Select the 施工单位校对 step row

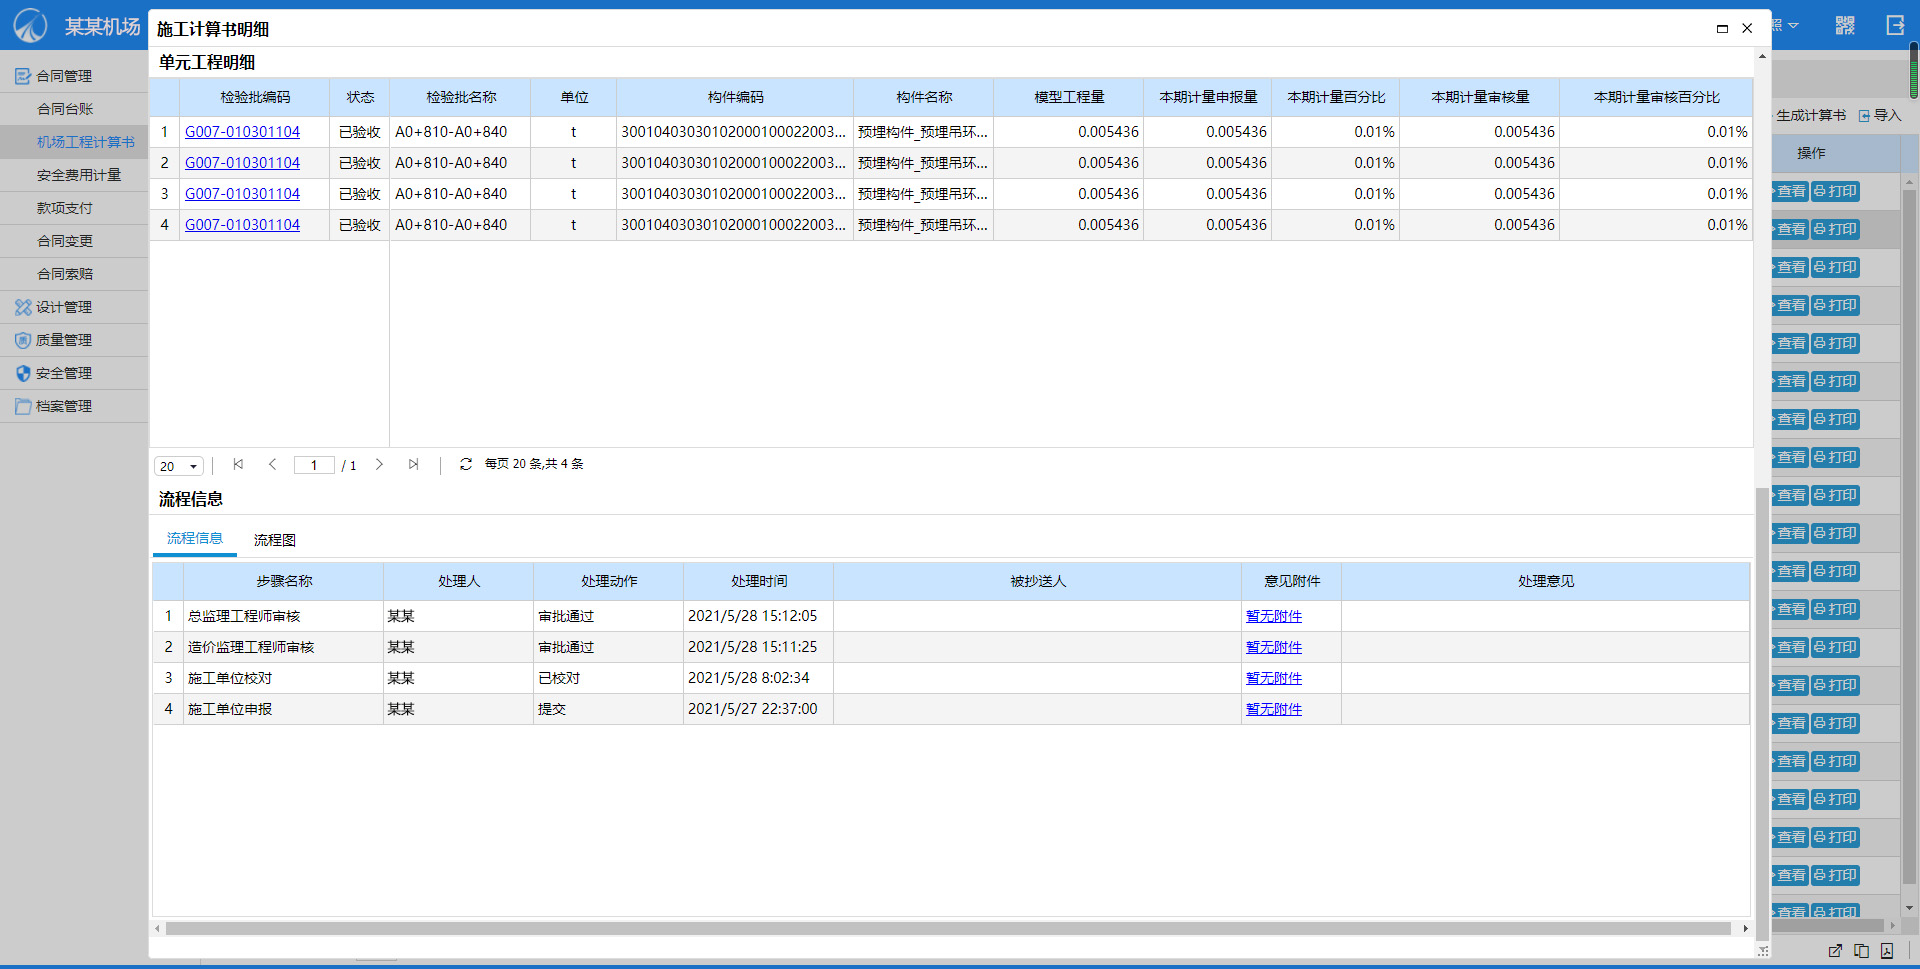[951, 678]
